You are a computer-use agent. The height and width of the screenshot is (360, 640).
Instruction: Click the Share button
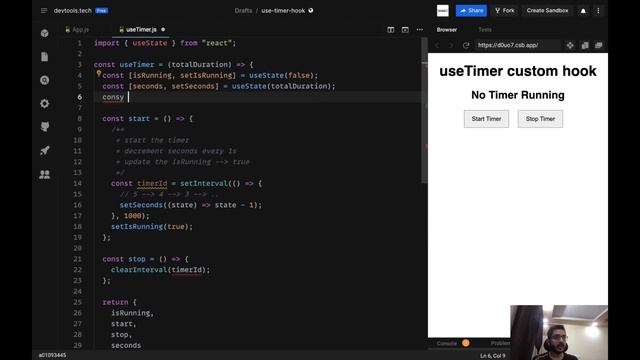click(x=471, y=11)
